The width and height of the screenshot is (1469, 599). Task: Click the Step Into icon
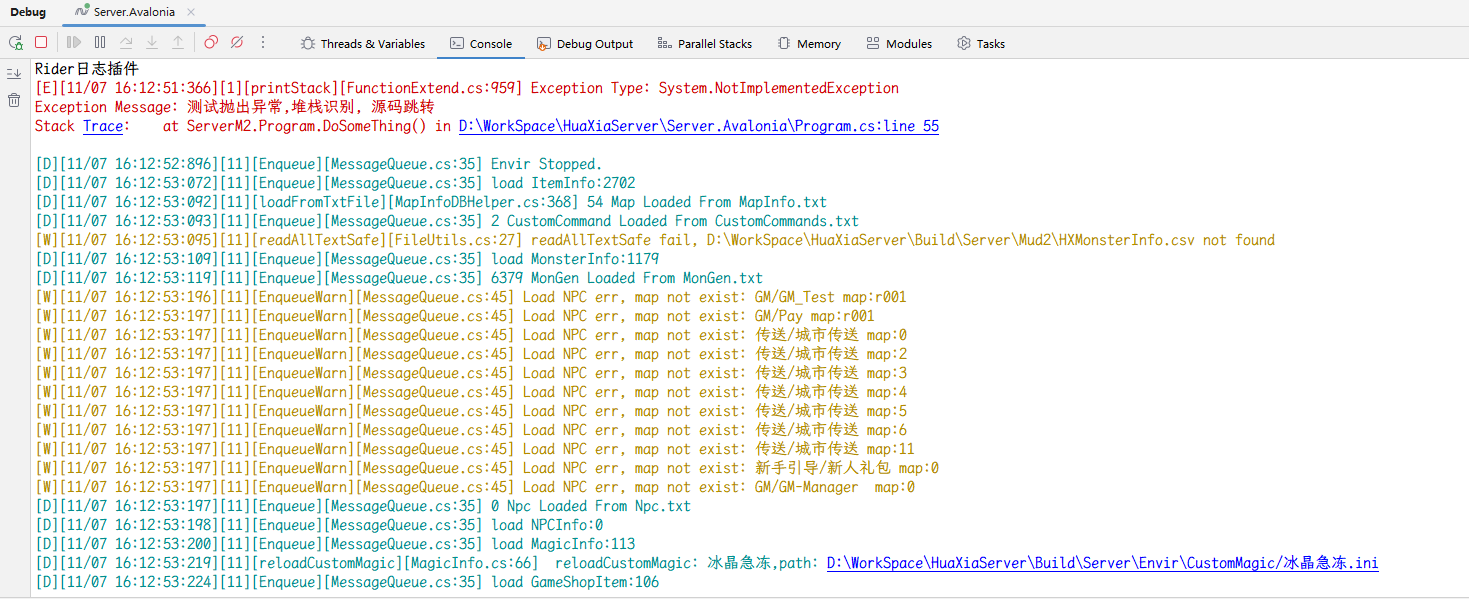coord(152,43)
